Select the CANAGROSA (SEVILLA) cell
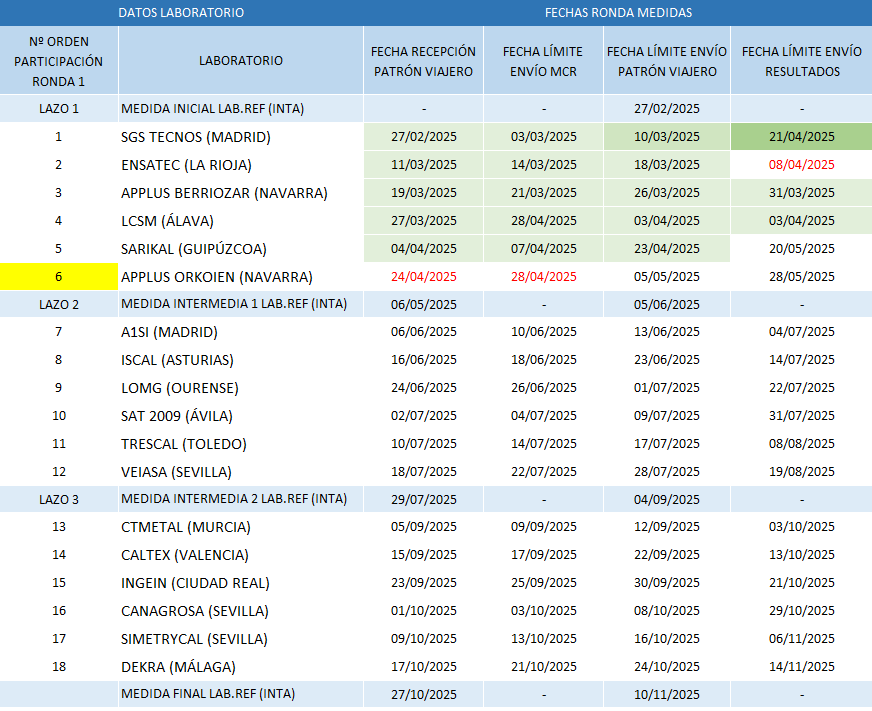The image size is (872, 711). click(x=241, y=611)
